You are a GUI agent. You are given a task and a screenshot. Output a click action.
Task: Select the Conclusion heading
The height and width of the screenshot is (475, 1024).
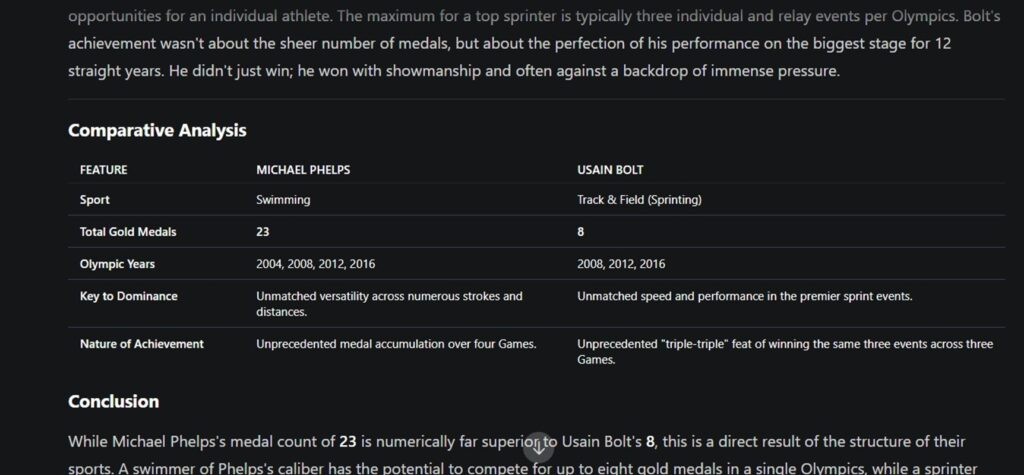point(114,401)
